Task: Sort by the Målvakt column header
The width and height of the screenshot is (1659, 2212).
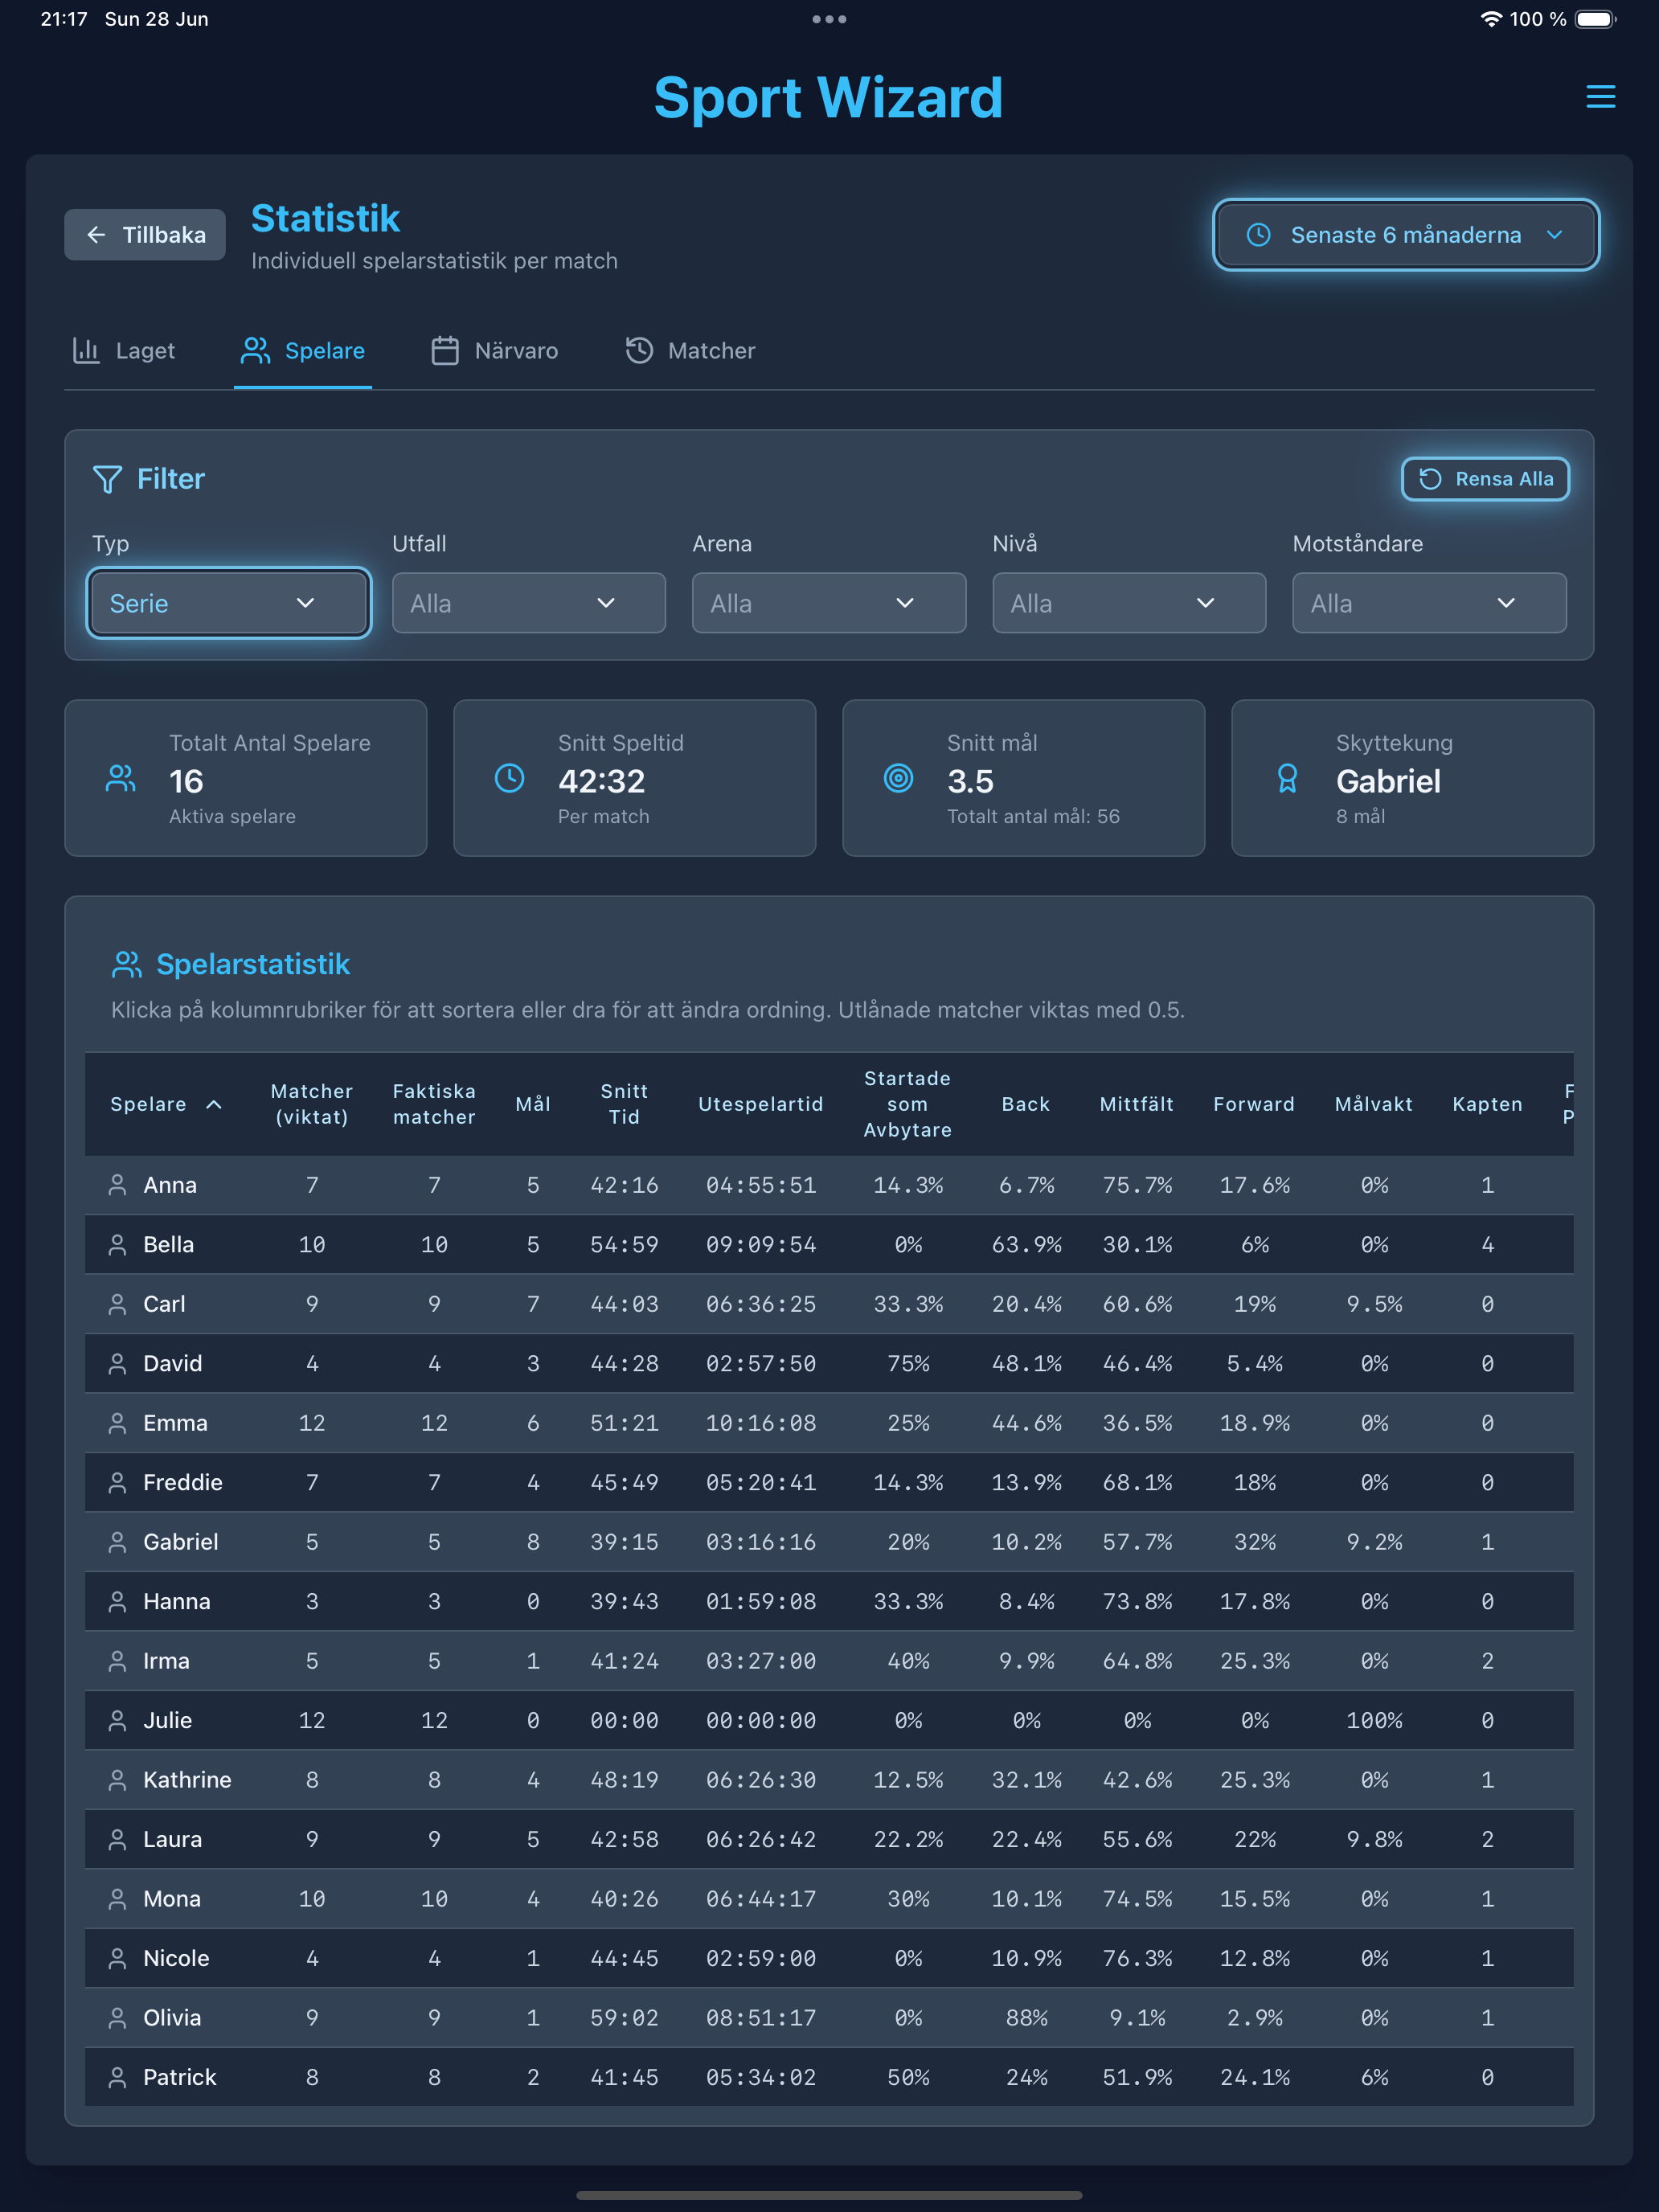Action: 1374,1105
